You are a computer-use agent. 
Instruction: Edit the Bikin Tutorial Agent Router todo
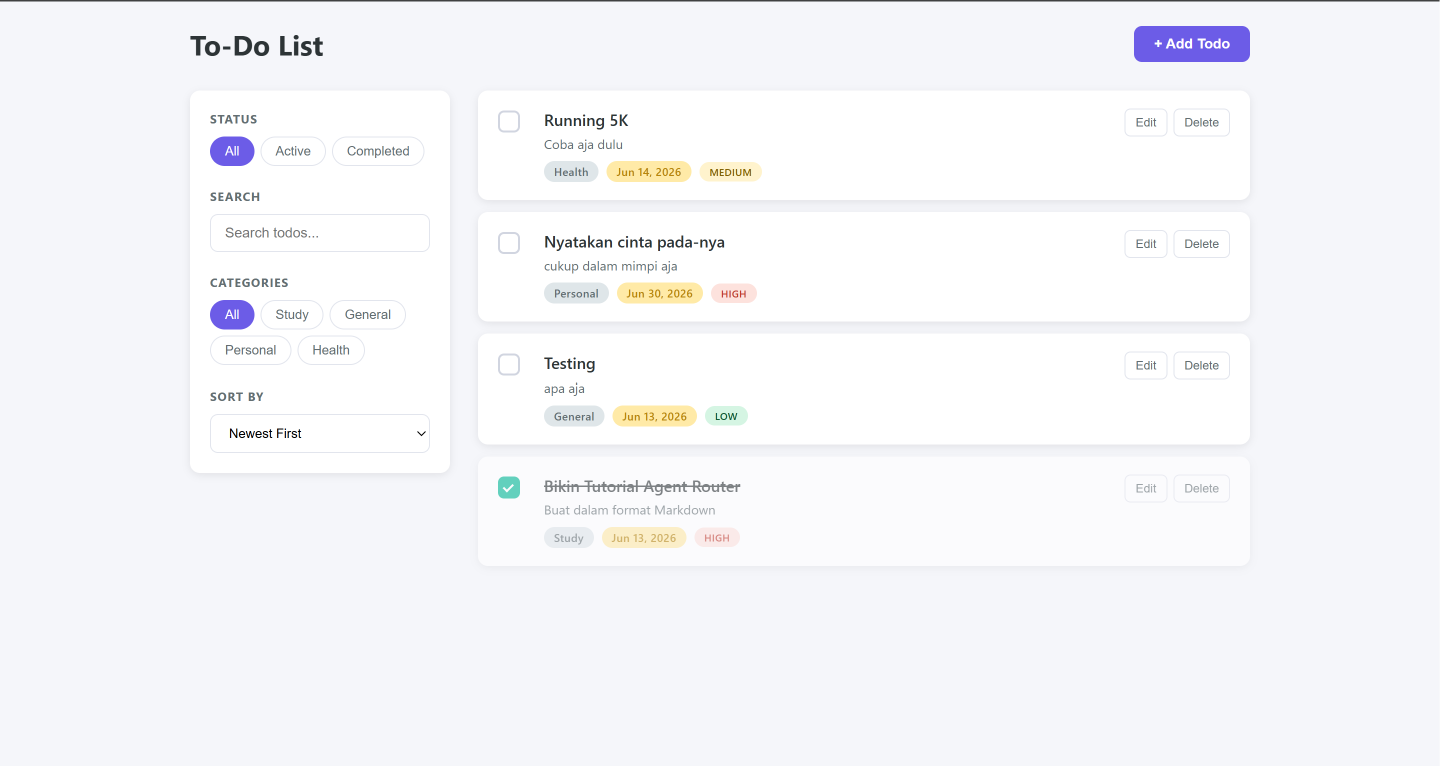1146,489
